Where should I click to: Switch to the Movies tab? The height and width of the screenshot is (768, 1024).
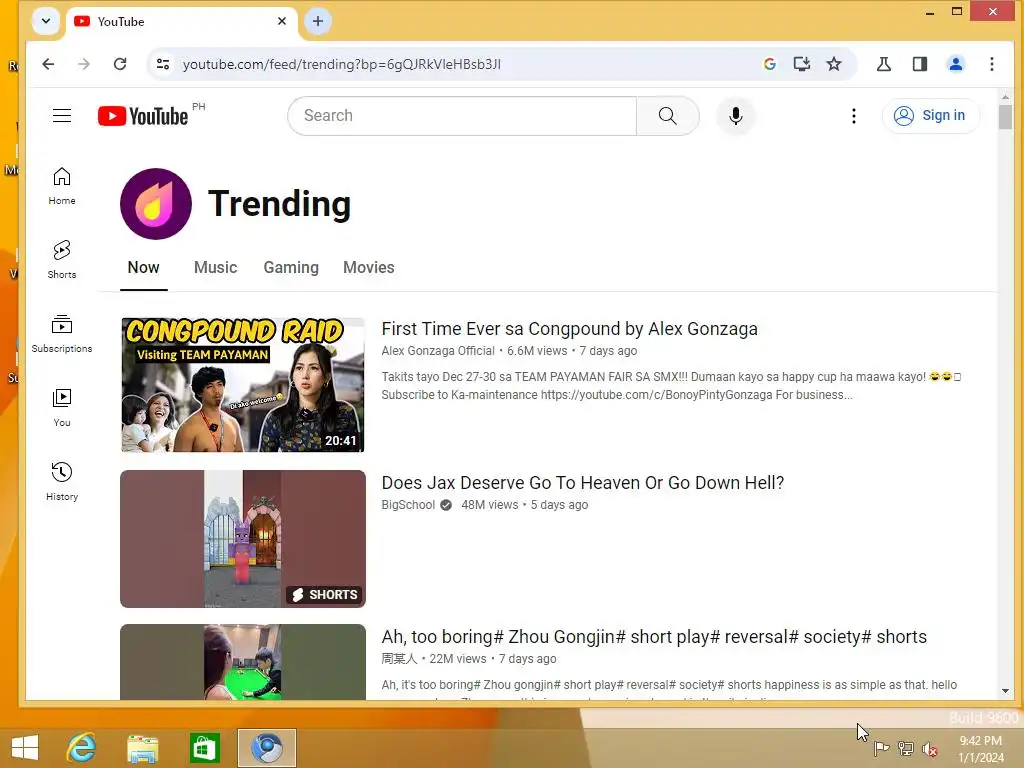pyautogui.click(x=369, y=268)
